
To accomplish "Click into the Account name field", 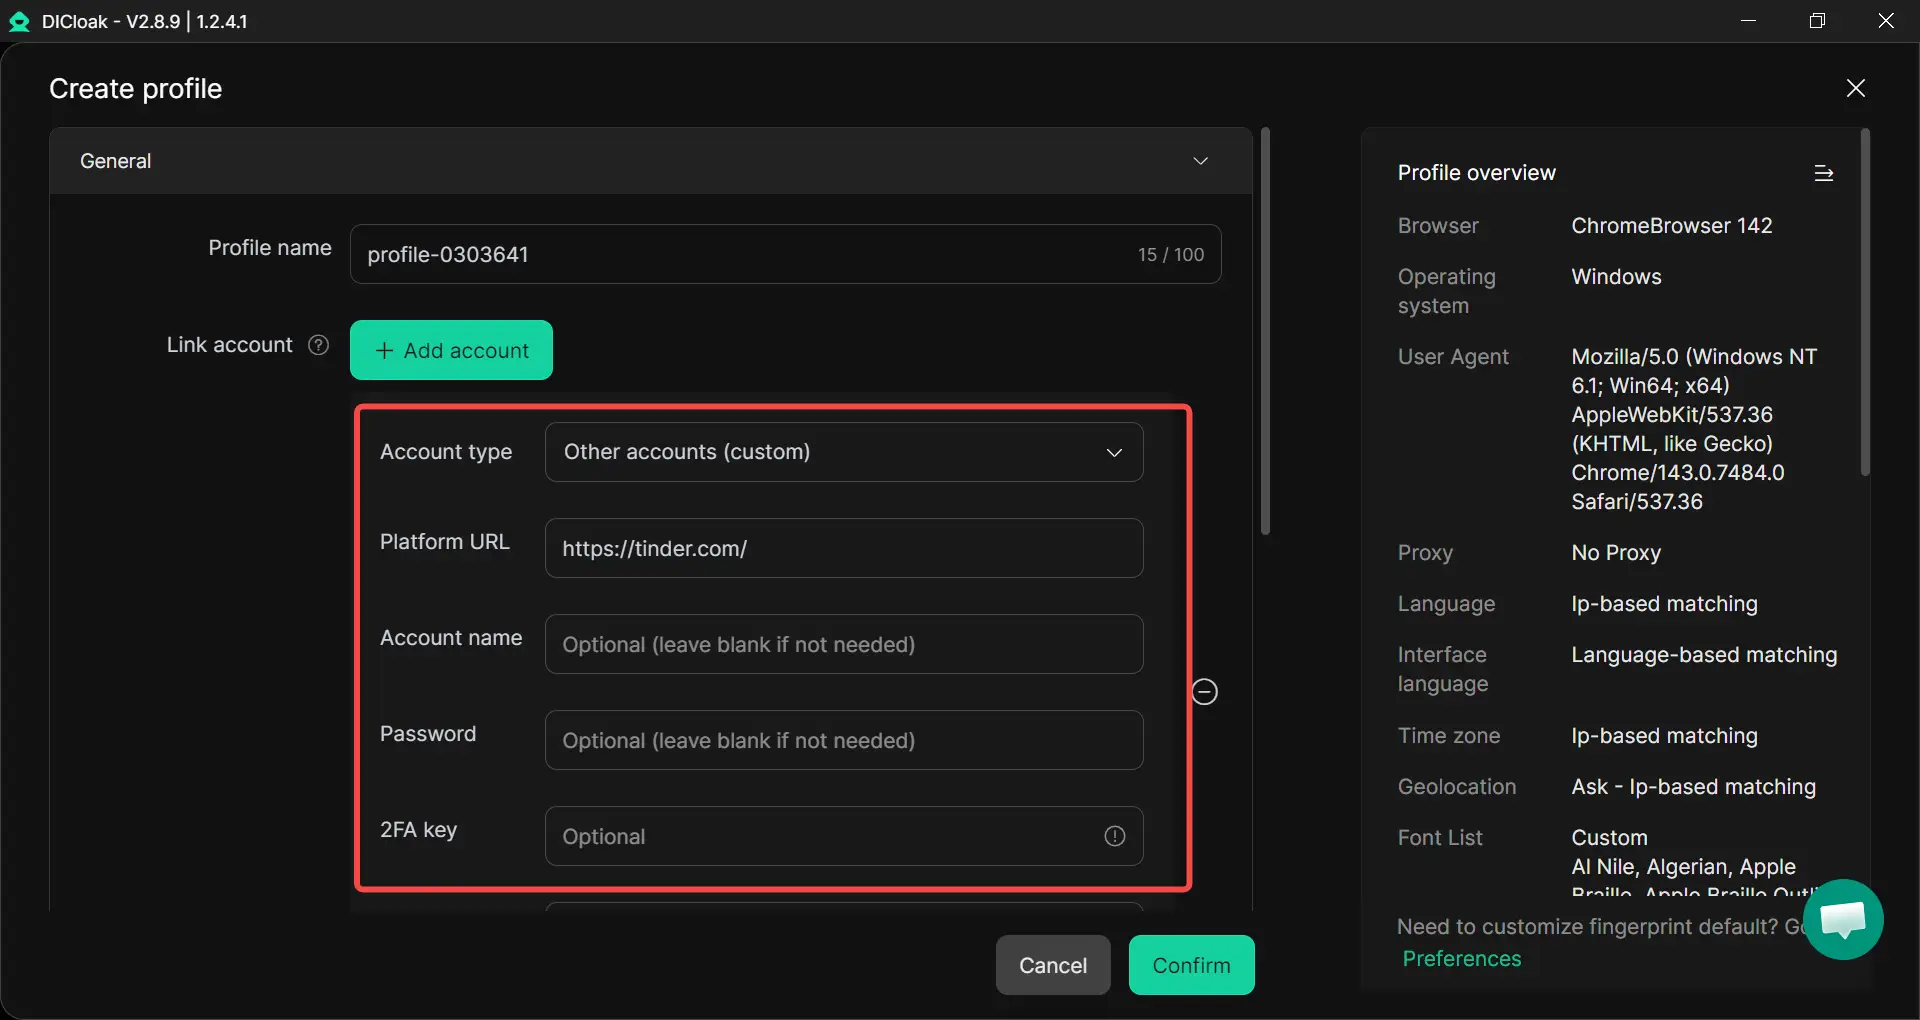I will (x=843, y=644).
